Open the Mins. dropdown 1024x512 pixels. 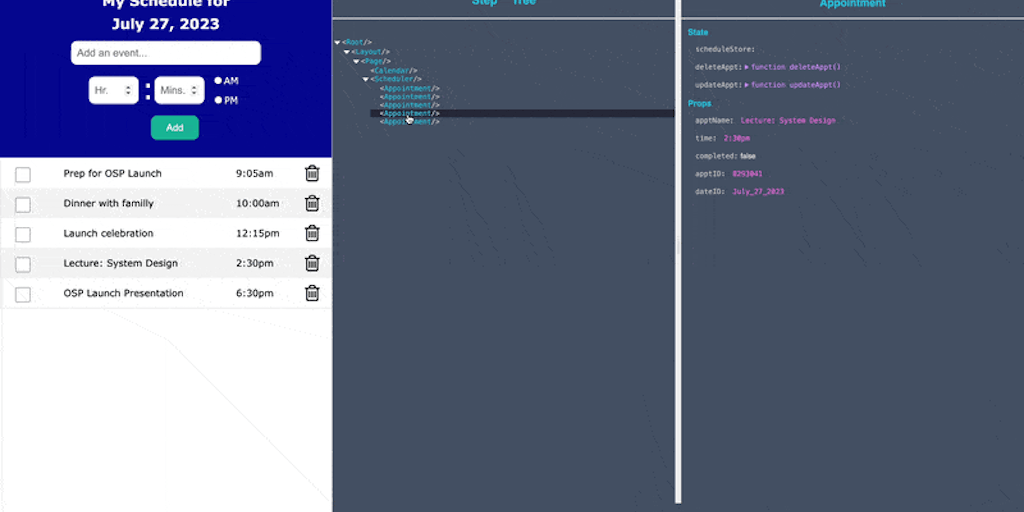(x=179, y=90)
